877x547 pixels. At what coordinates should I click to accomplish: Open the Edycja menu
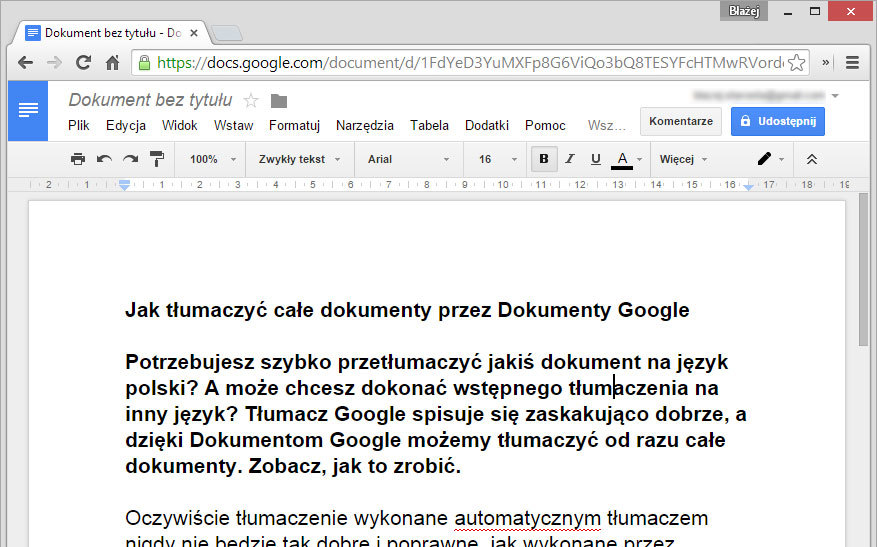tap(126, 125)
